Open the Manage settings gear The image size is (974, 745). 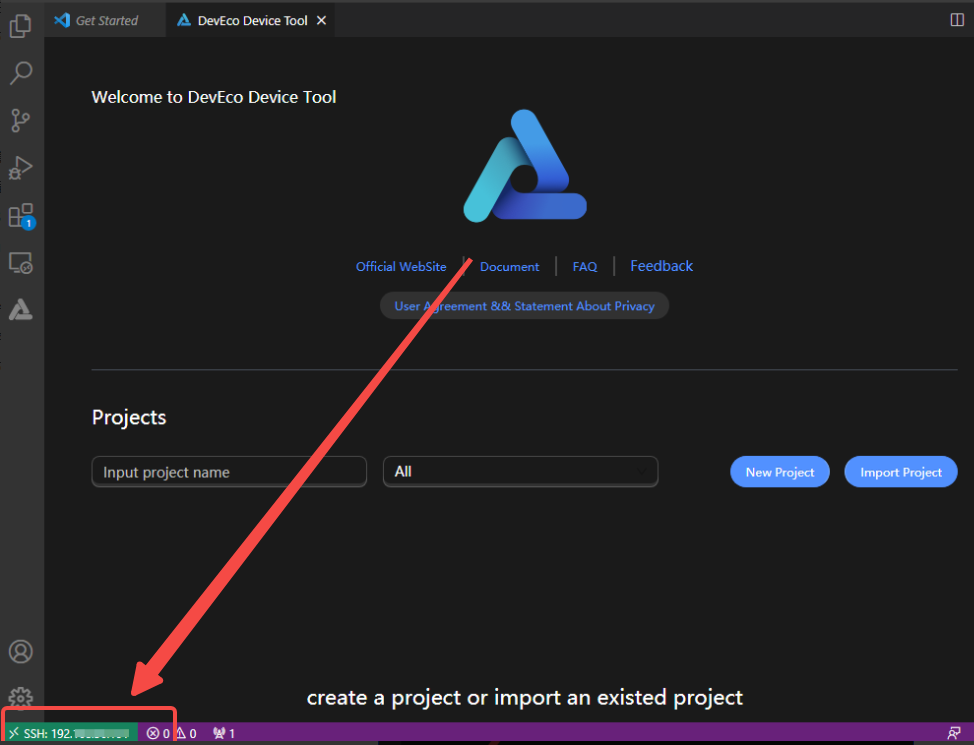coord(20,698)
